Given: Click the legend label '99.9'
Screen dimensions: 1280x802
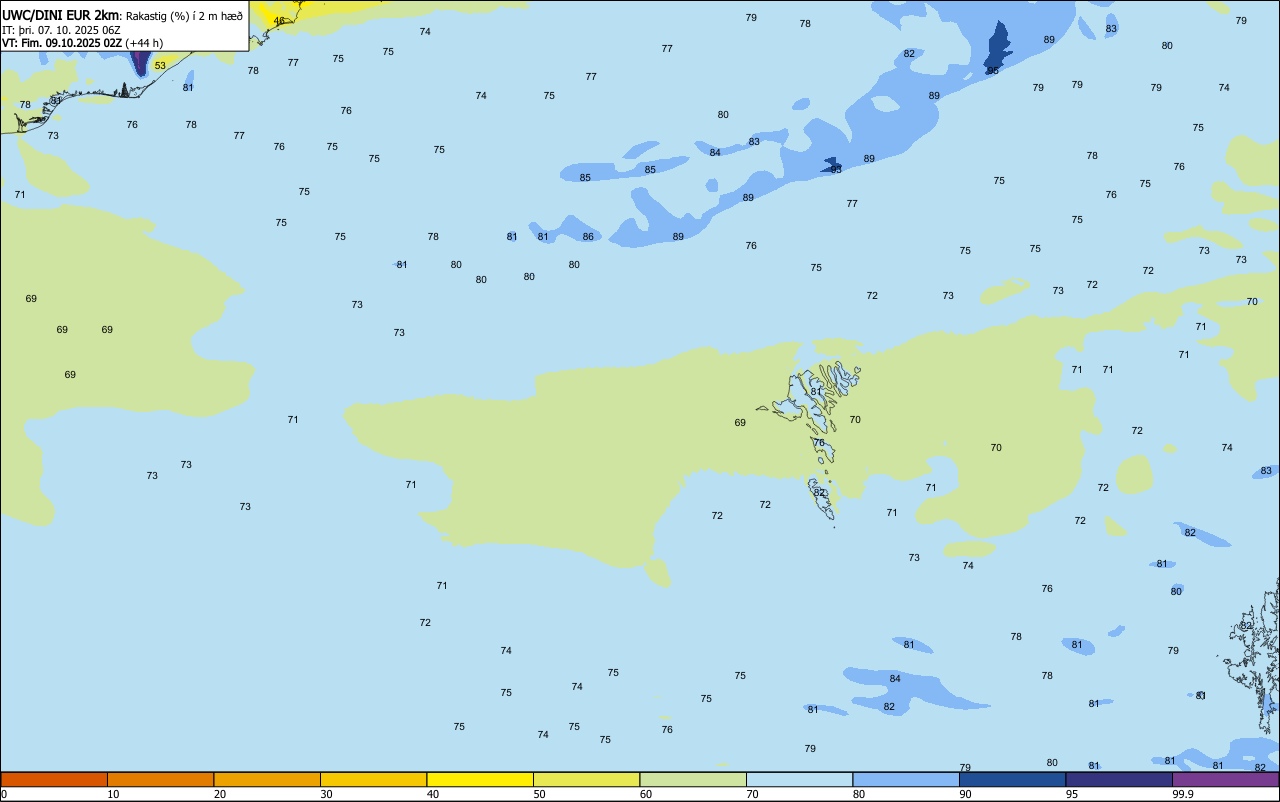Looking at the screenshot, I should pyautogui.click(x=1183, y=794).
